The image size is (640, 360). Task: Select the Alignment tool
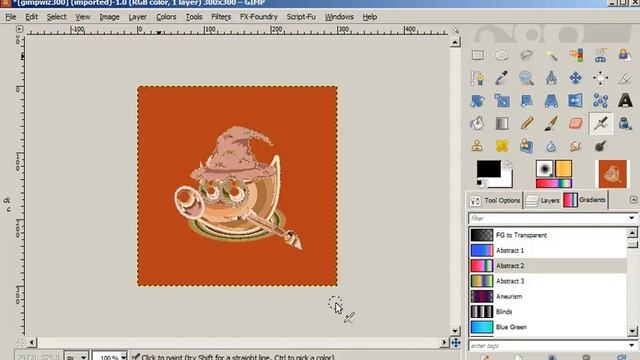click(600, 78)
